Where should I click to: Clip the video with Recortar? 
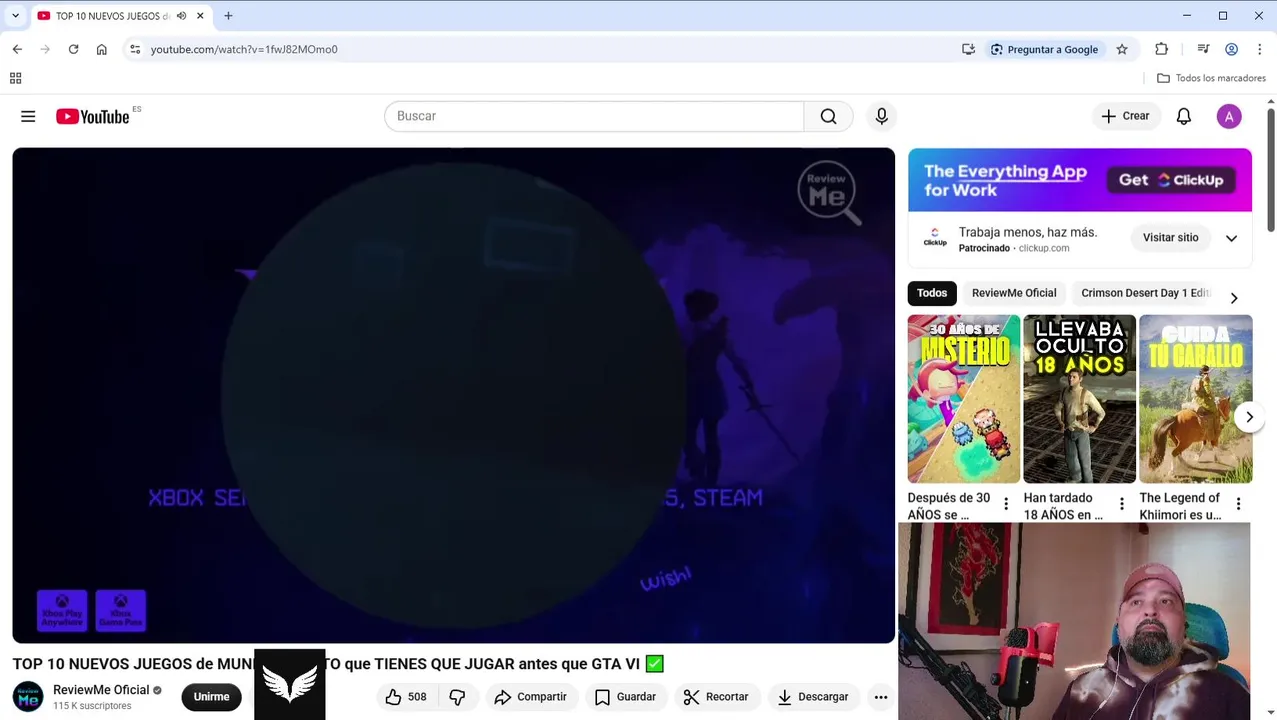[715, 697]
